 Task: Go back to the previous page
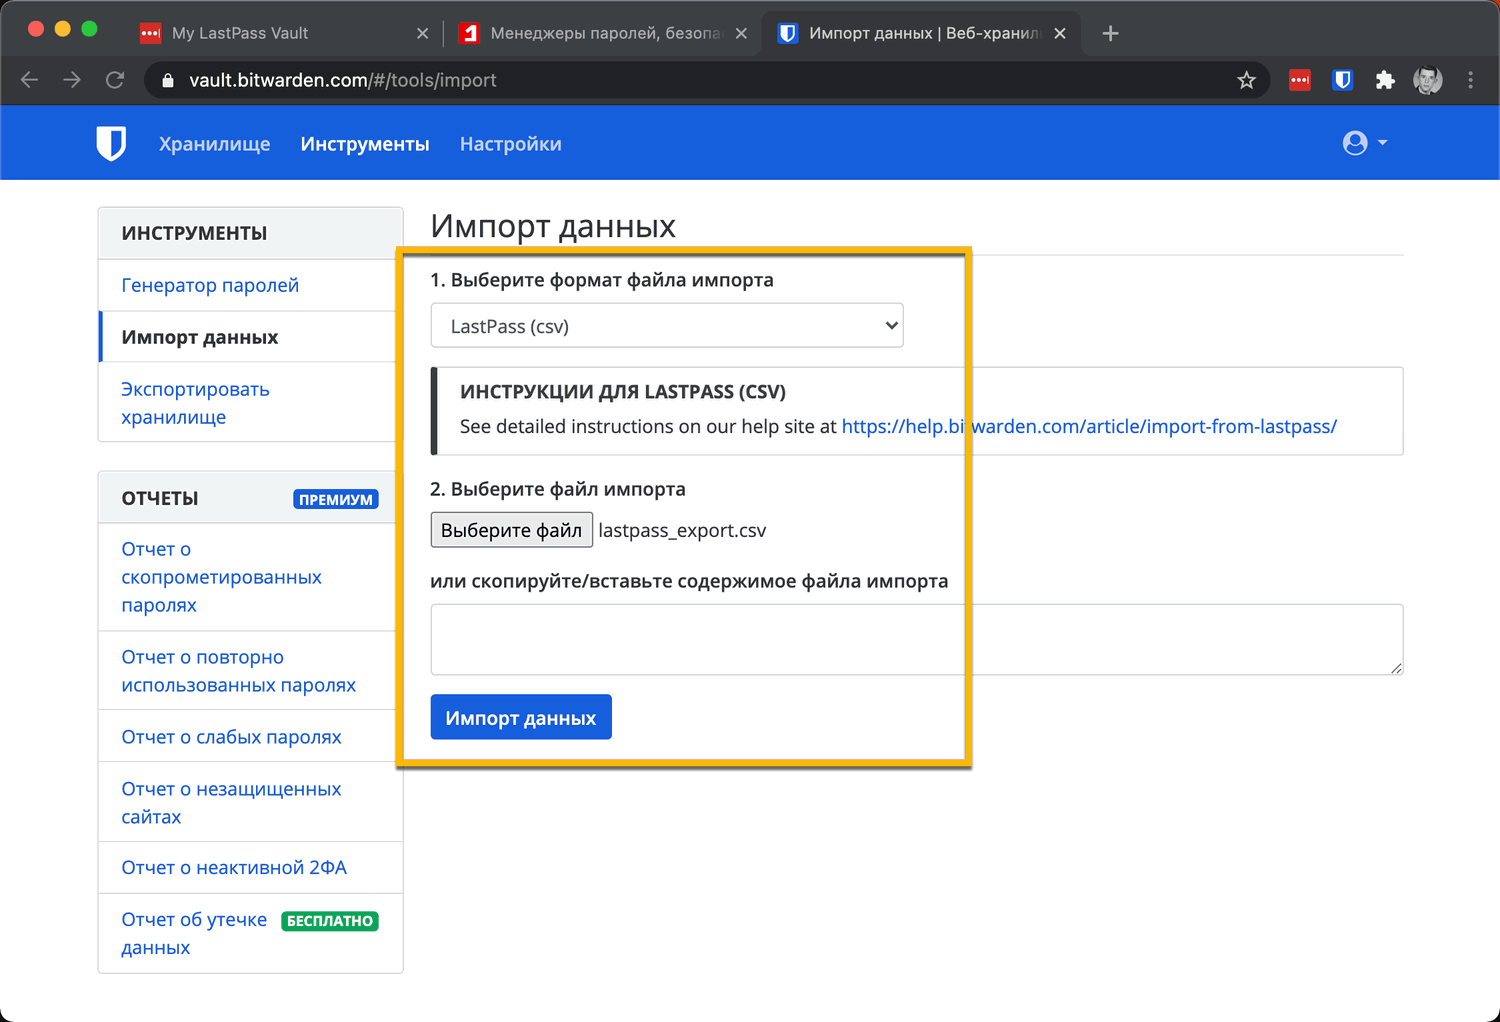coord(30,80)
